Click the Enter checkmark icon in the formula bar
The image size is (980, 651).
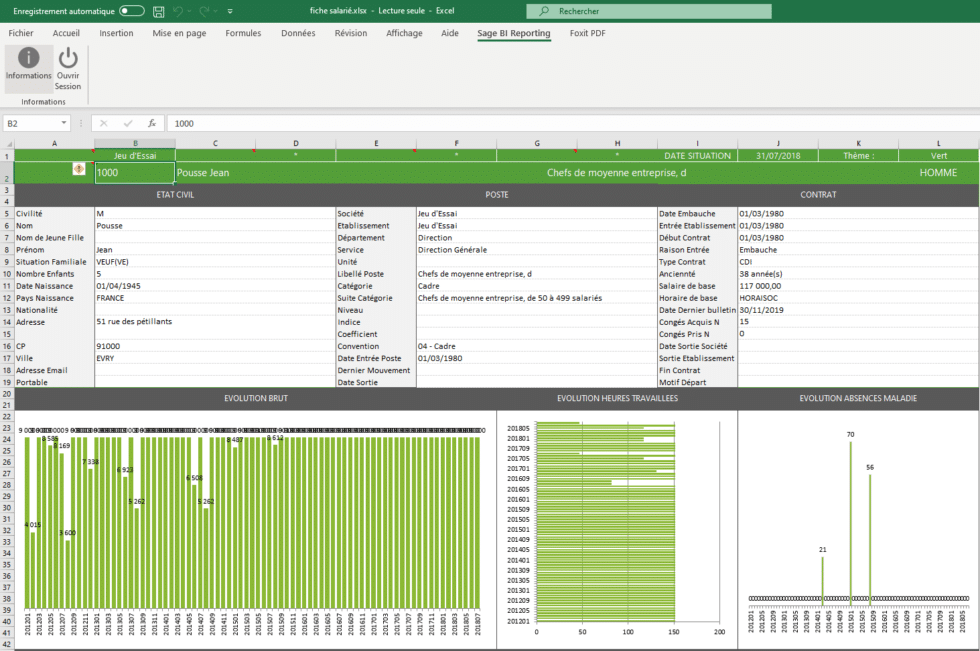129,123
